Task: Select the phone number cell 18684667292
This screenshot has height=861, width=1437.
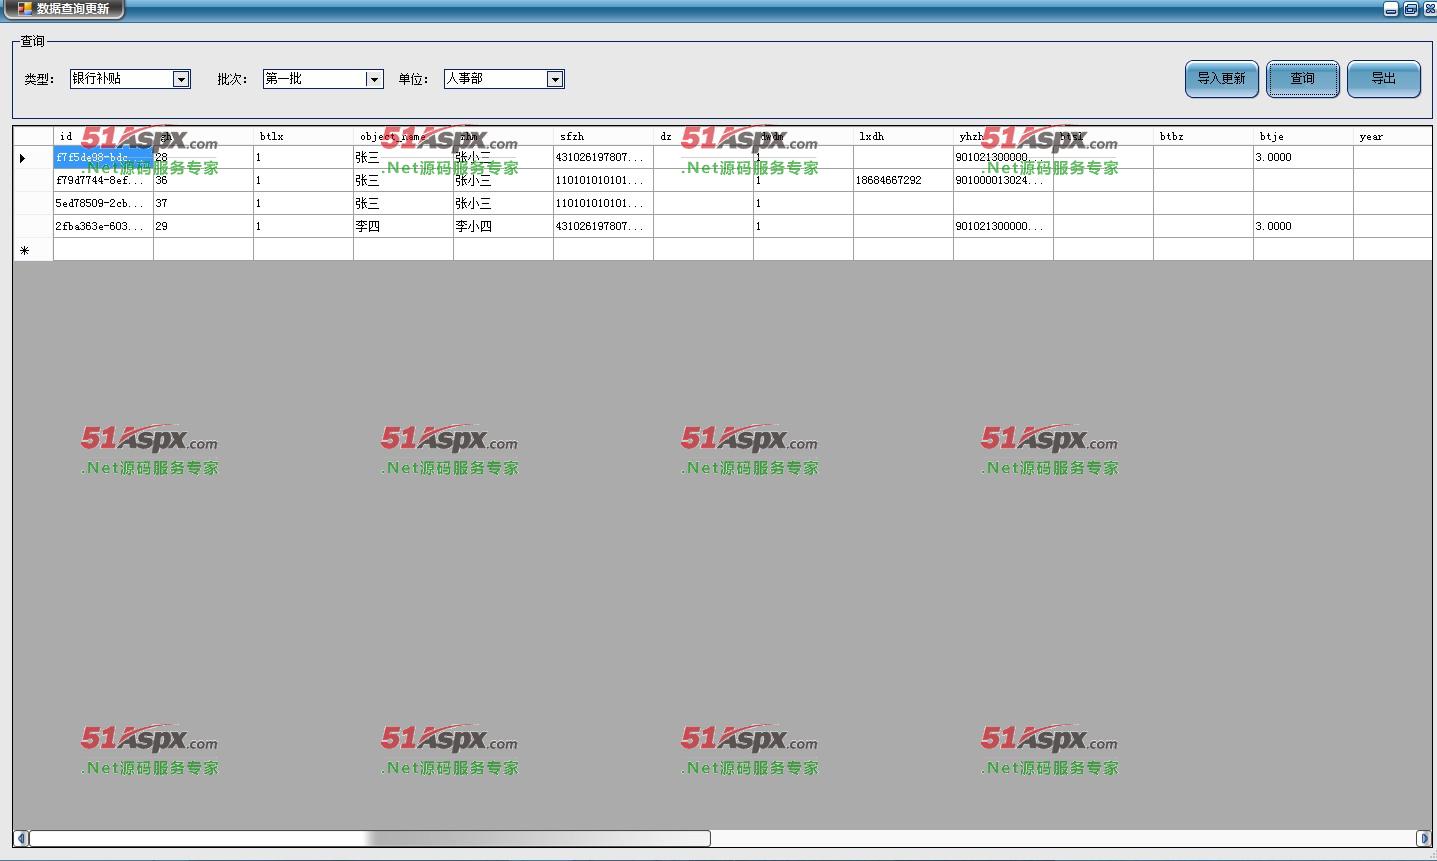Action: tap(903, 180)
